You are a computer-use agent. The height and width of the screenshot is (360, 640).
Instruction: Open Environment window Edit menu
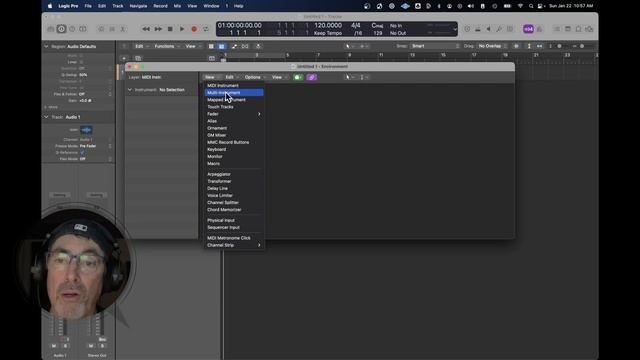231,77
